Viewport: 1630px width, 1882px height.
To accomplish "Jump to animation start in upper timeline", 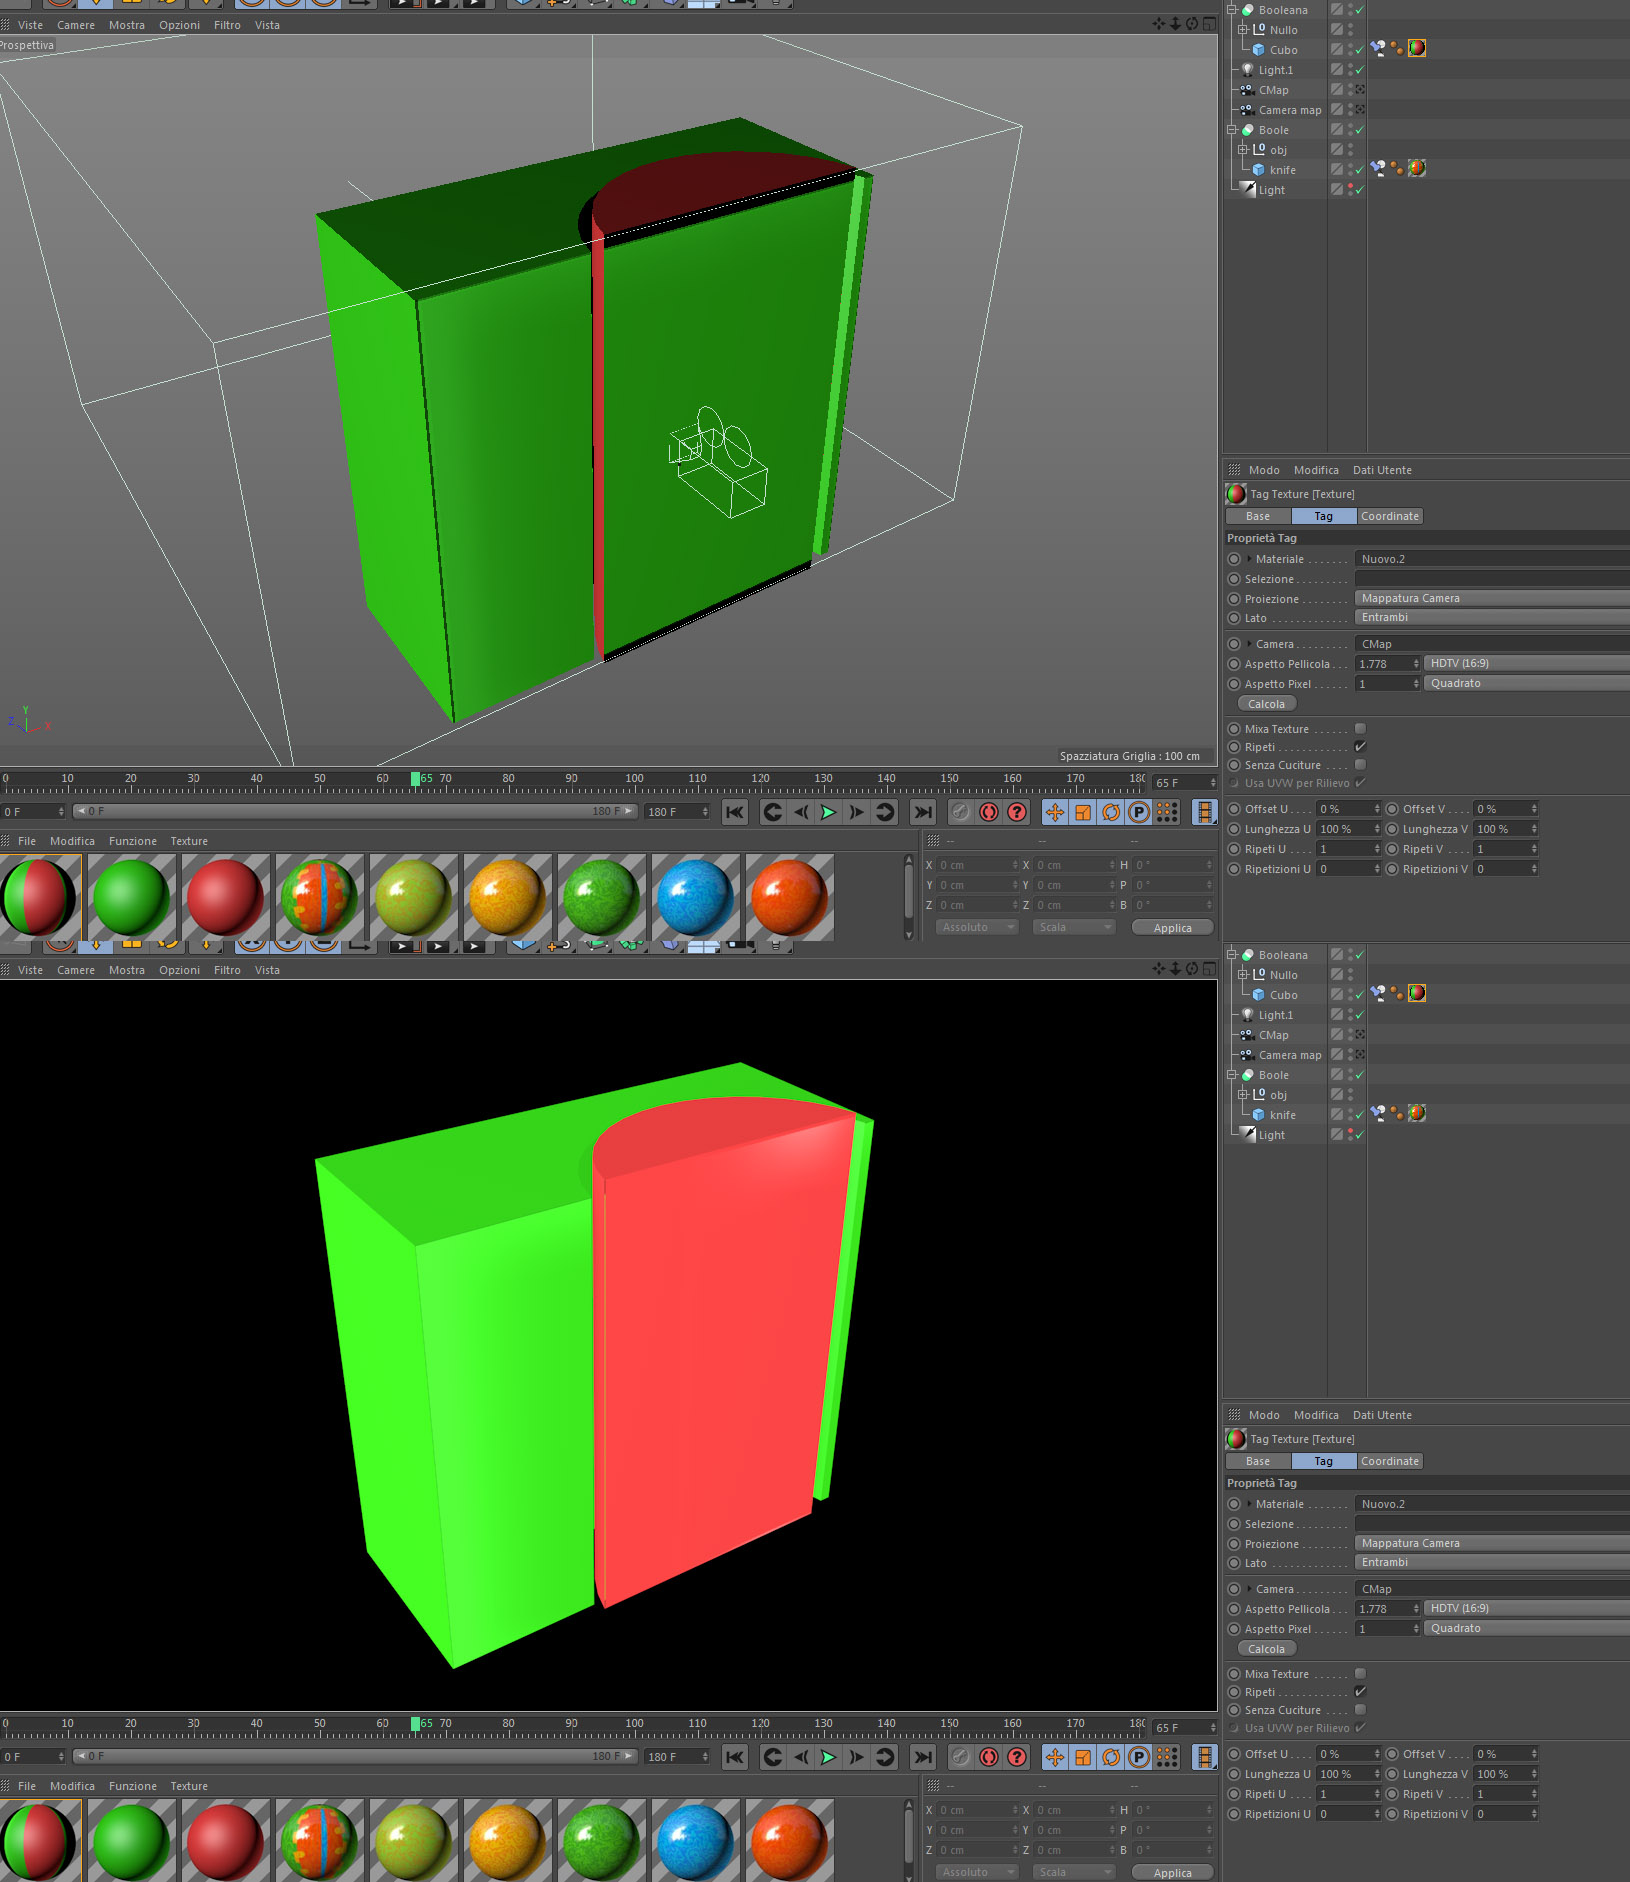I will point(735,812).
